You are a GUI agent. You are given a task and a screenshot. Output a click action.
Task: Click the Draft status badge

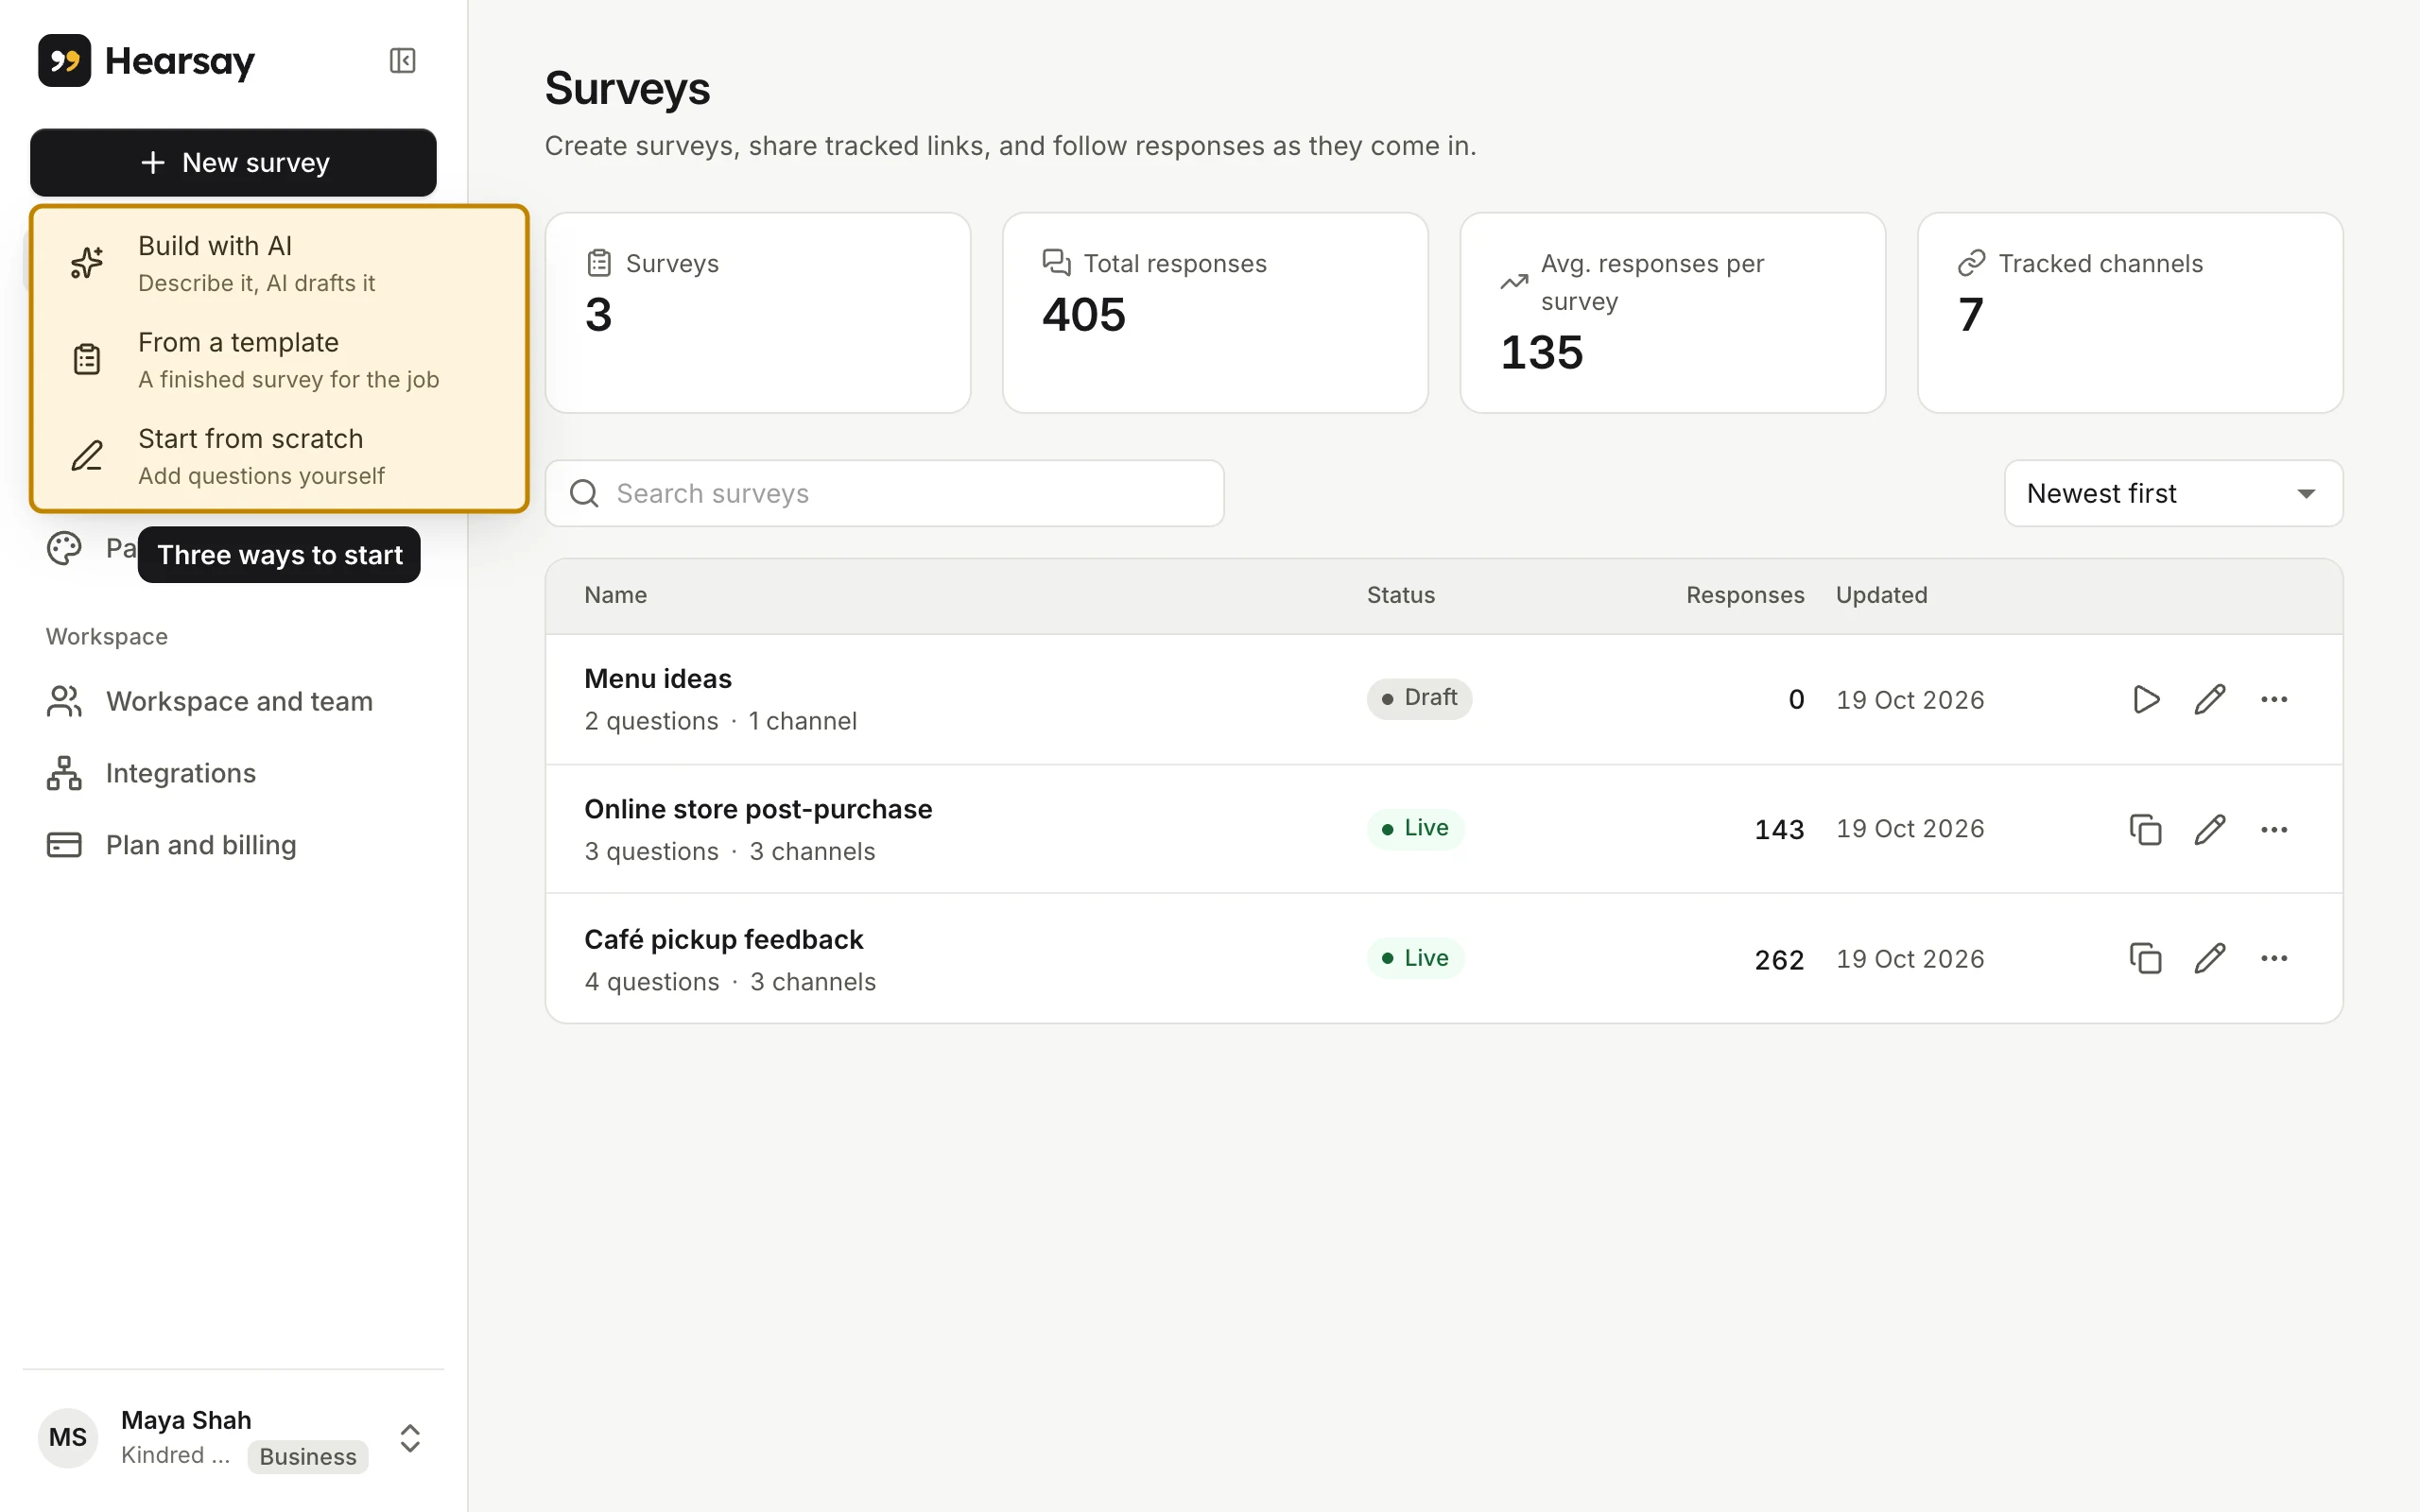[x=1419, y=698]
